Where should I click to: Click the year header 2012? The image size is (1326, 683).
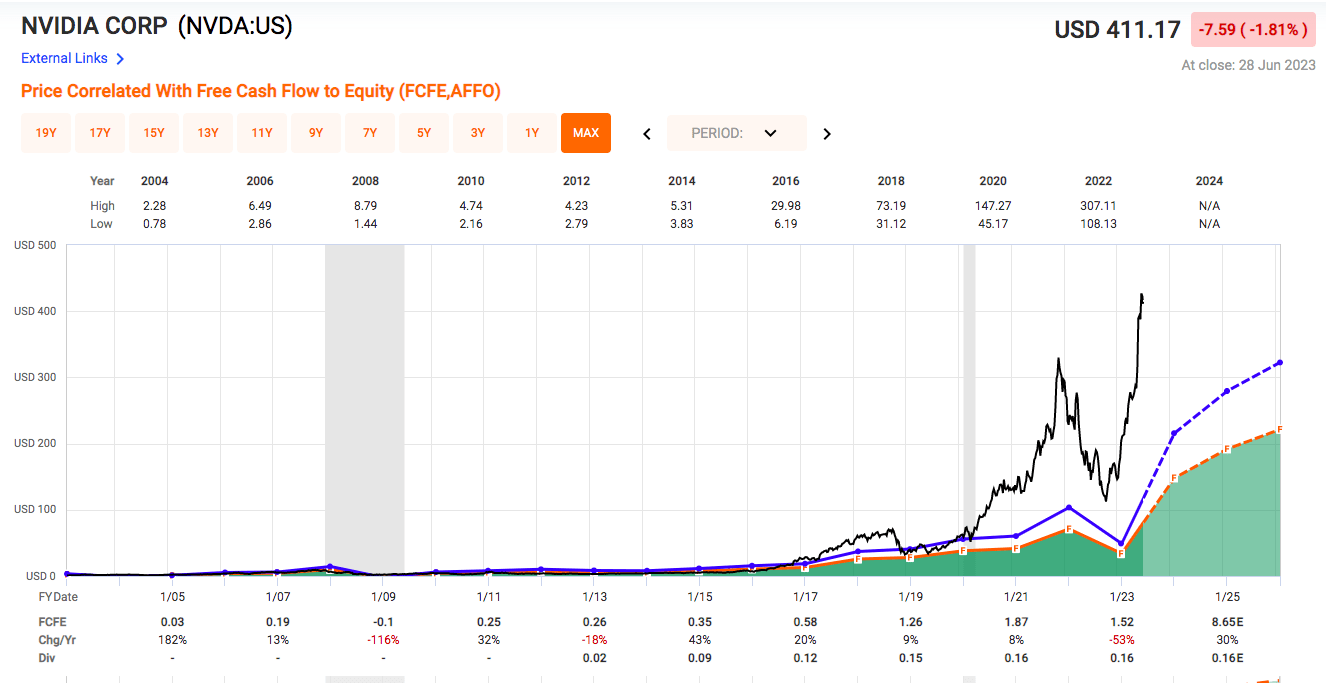point(577,181)
